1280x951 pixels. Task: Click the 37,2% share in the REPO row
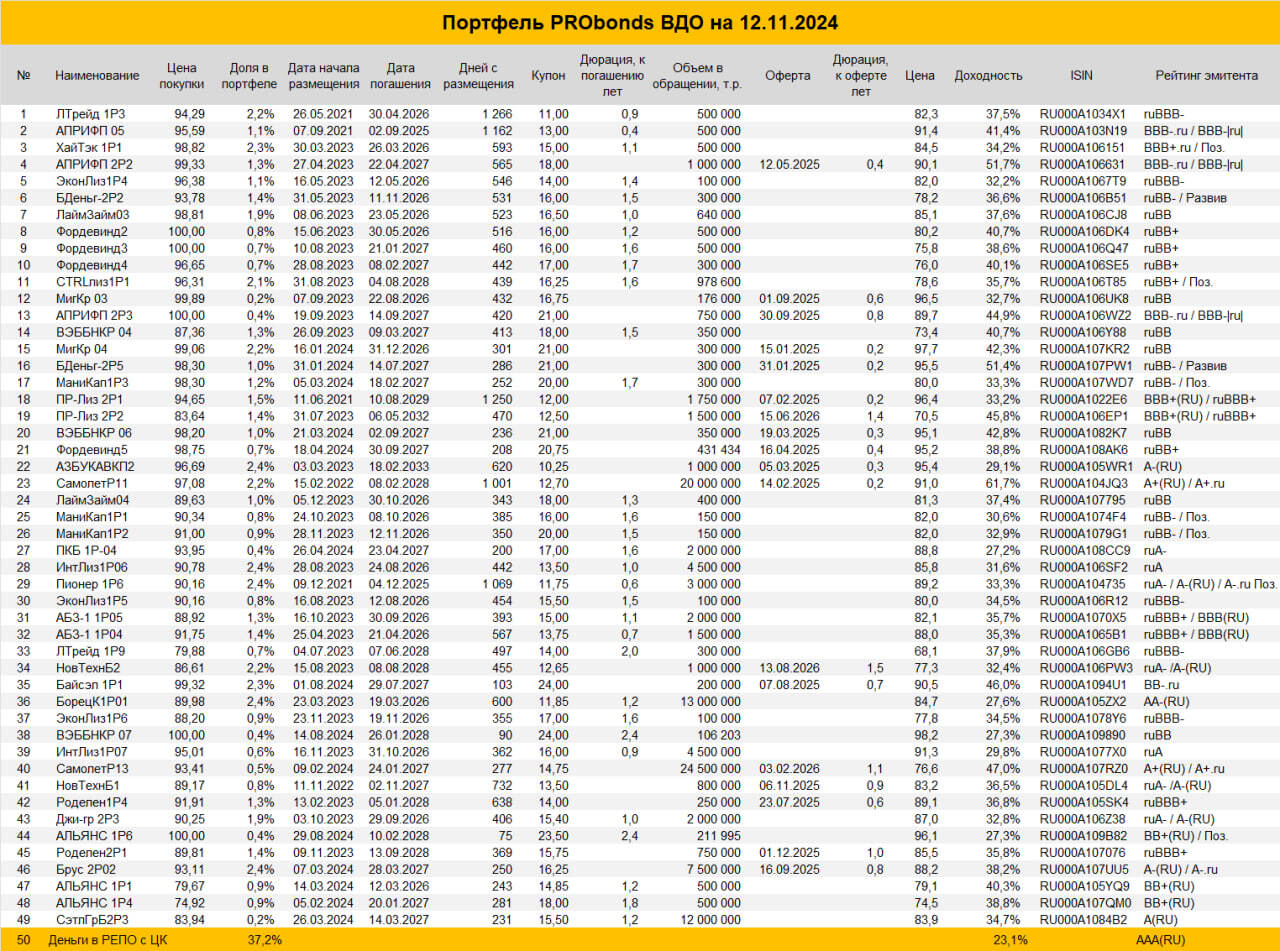(264, 940)
